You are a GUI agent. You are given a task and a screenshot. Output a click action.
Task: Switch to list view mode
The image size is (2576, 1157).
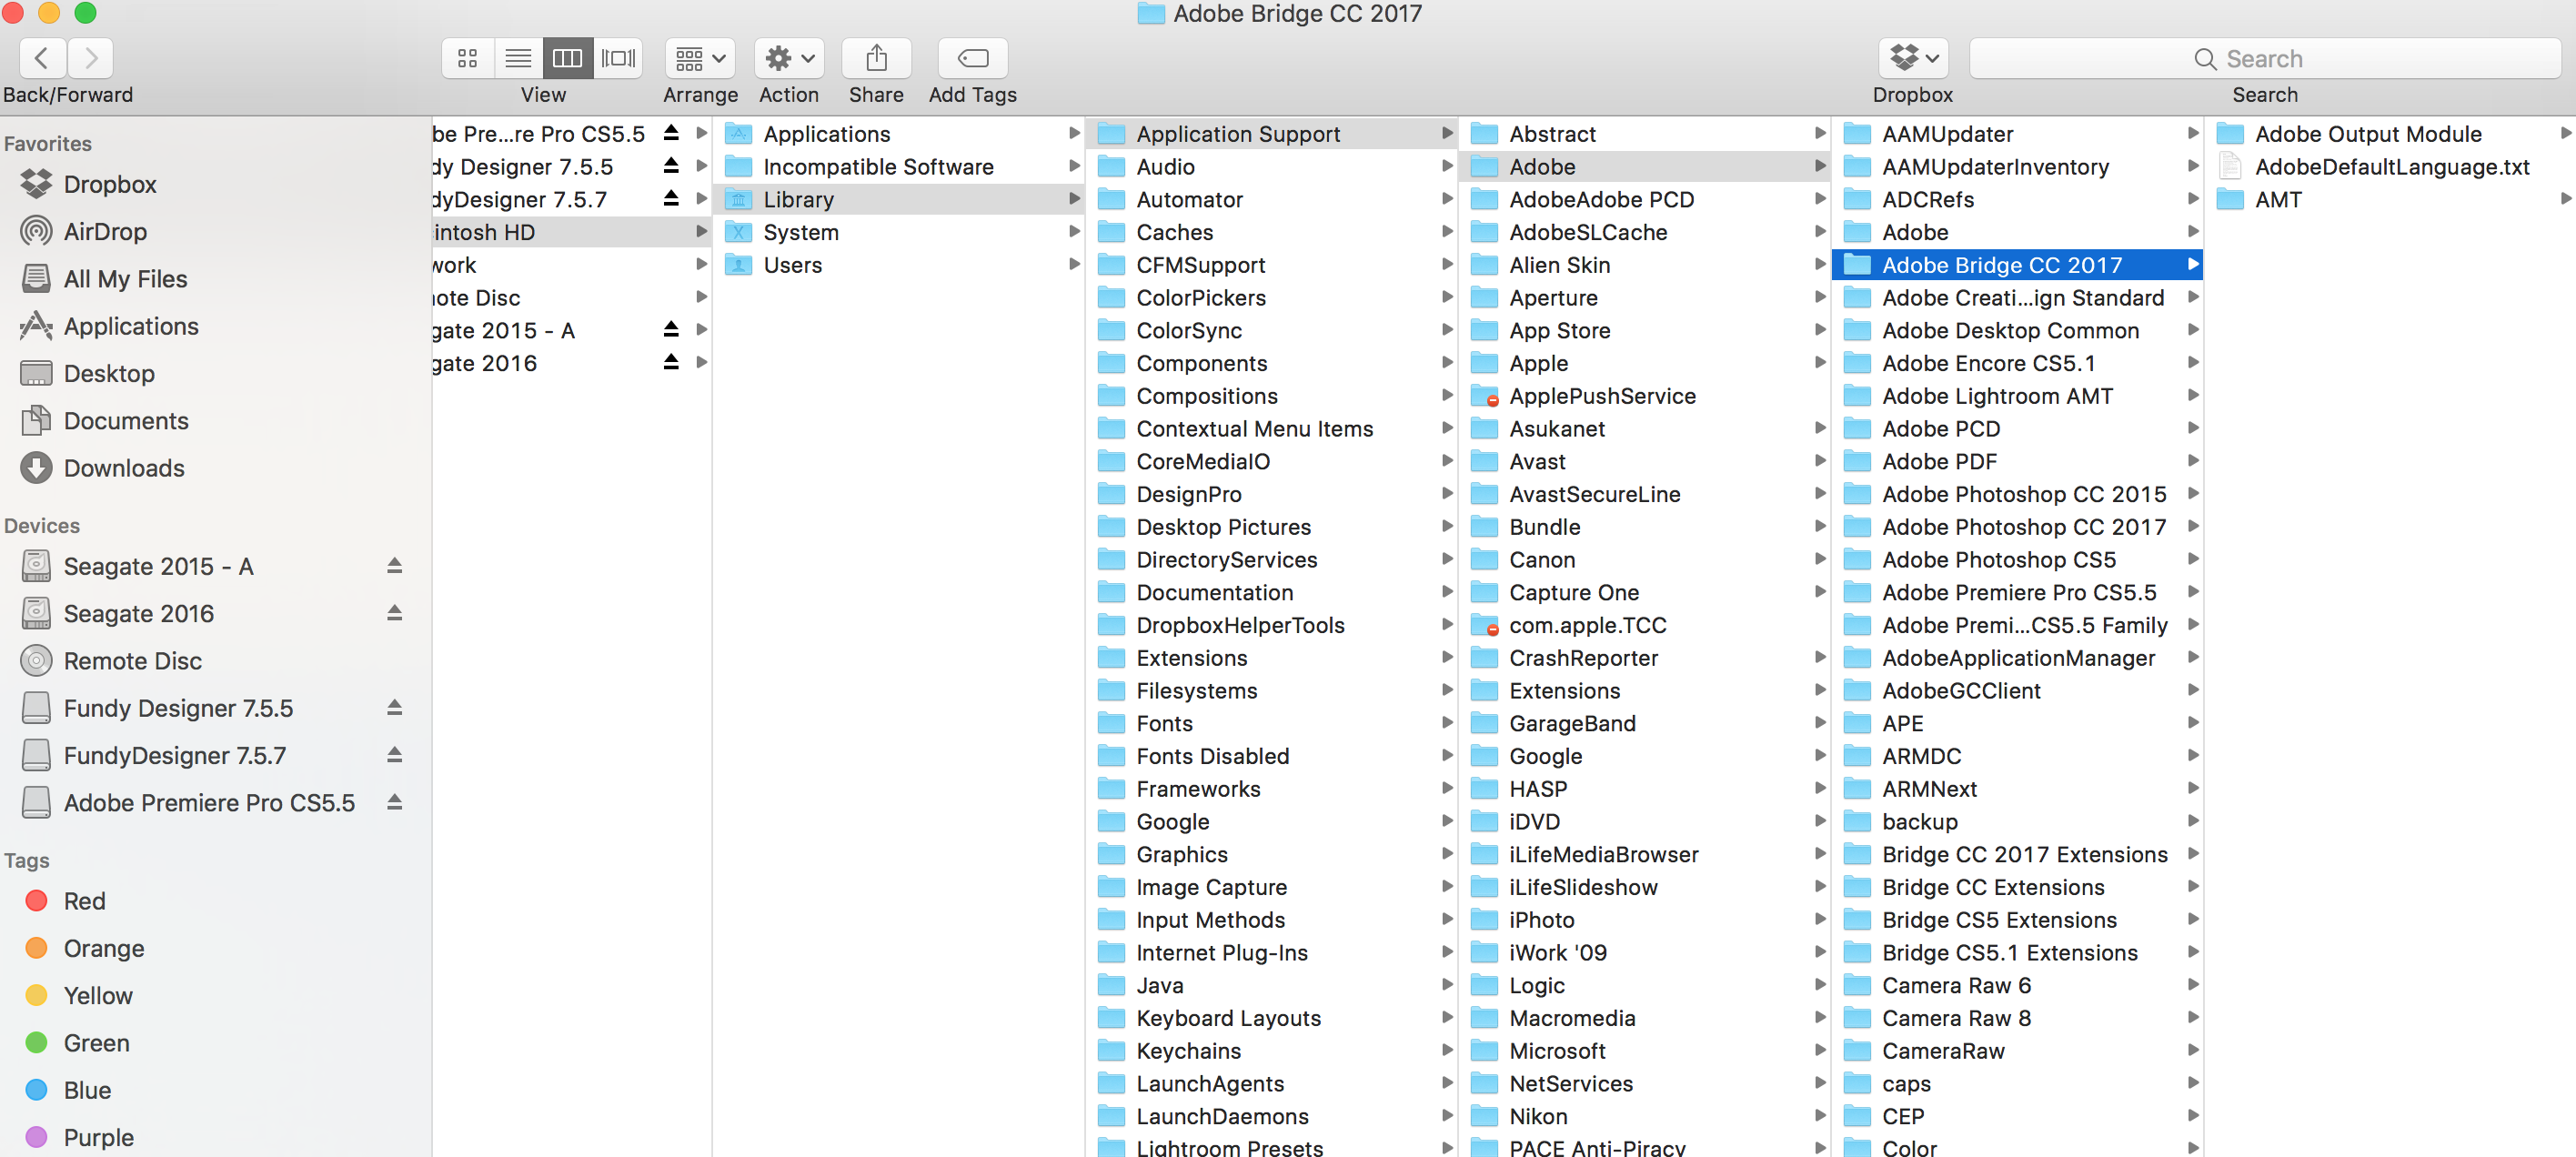518,58
